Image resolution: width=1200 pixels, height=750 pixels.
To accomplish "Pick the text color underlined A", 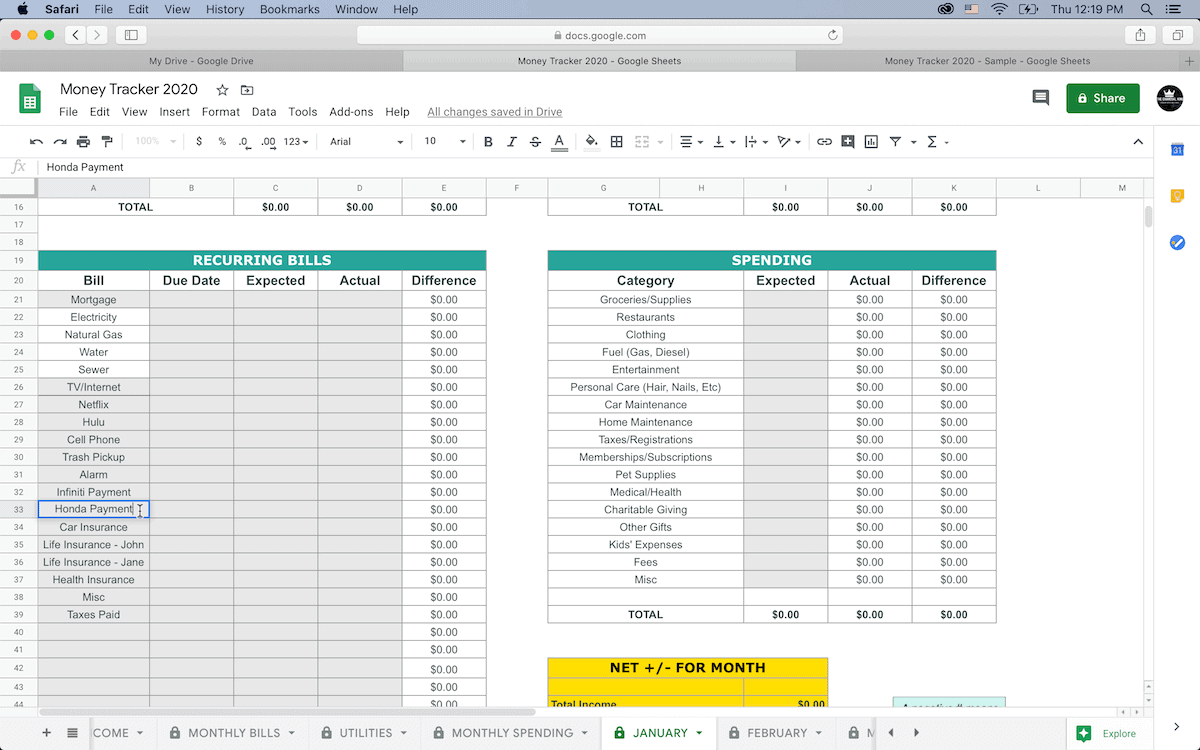I will click(560, 142).
